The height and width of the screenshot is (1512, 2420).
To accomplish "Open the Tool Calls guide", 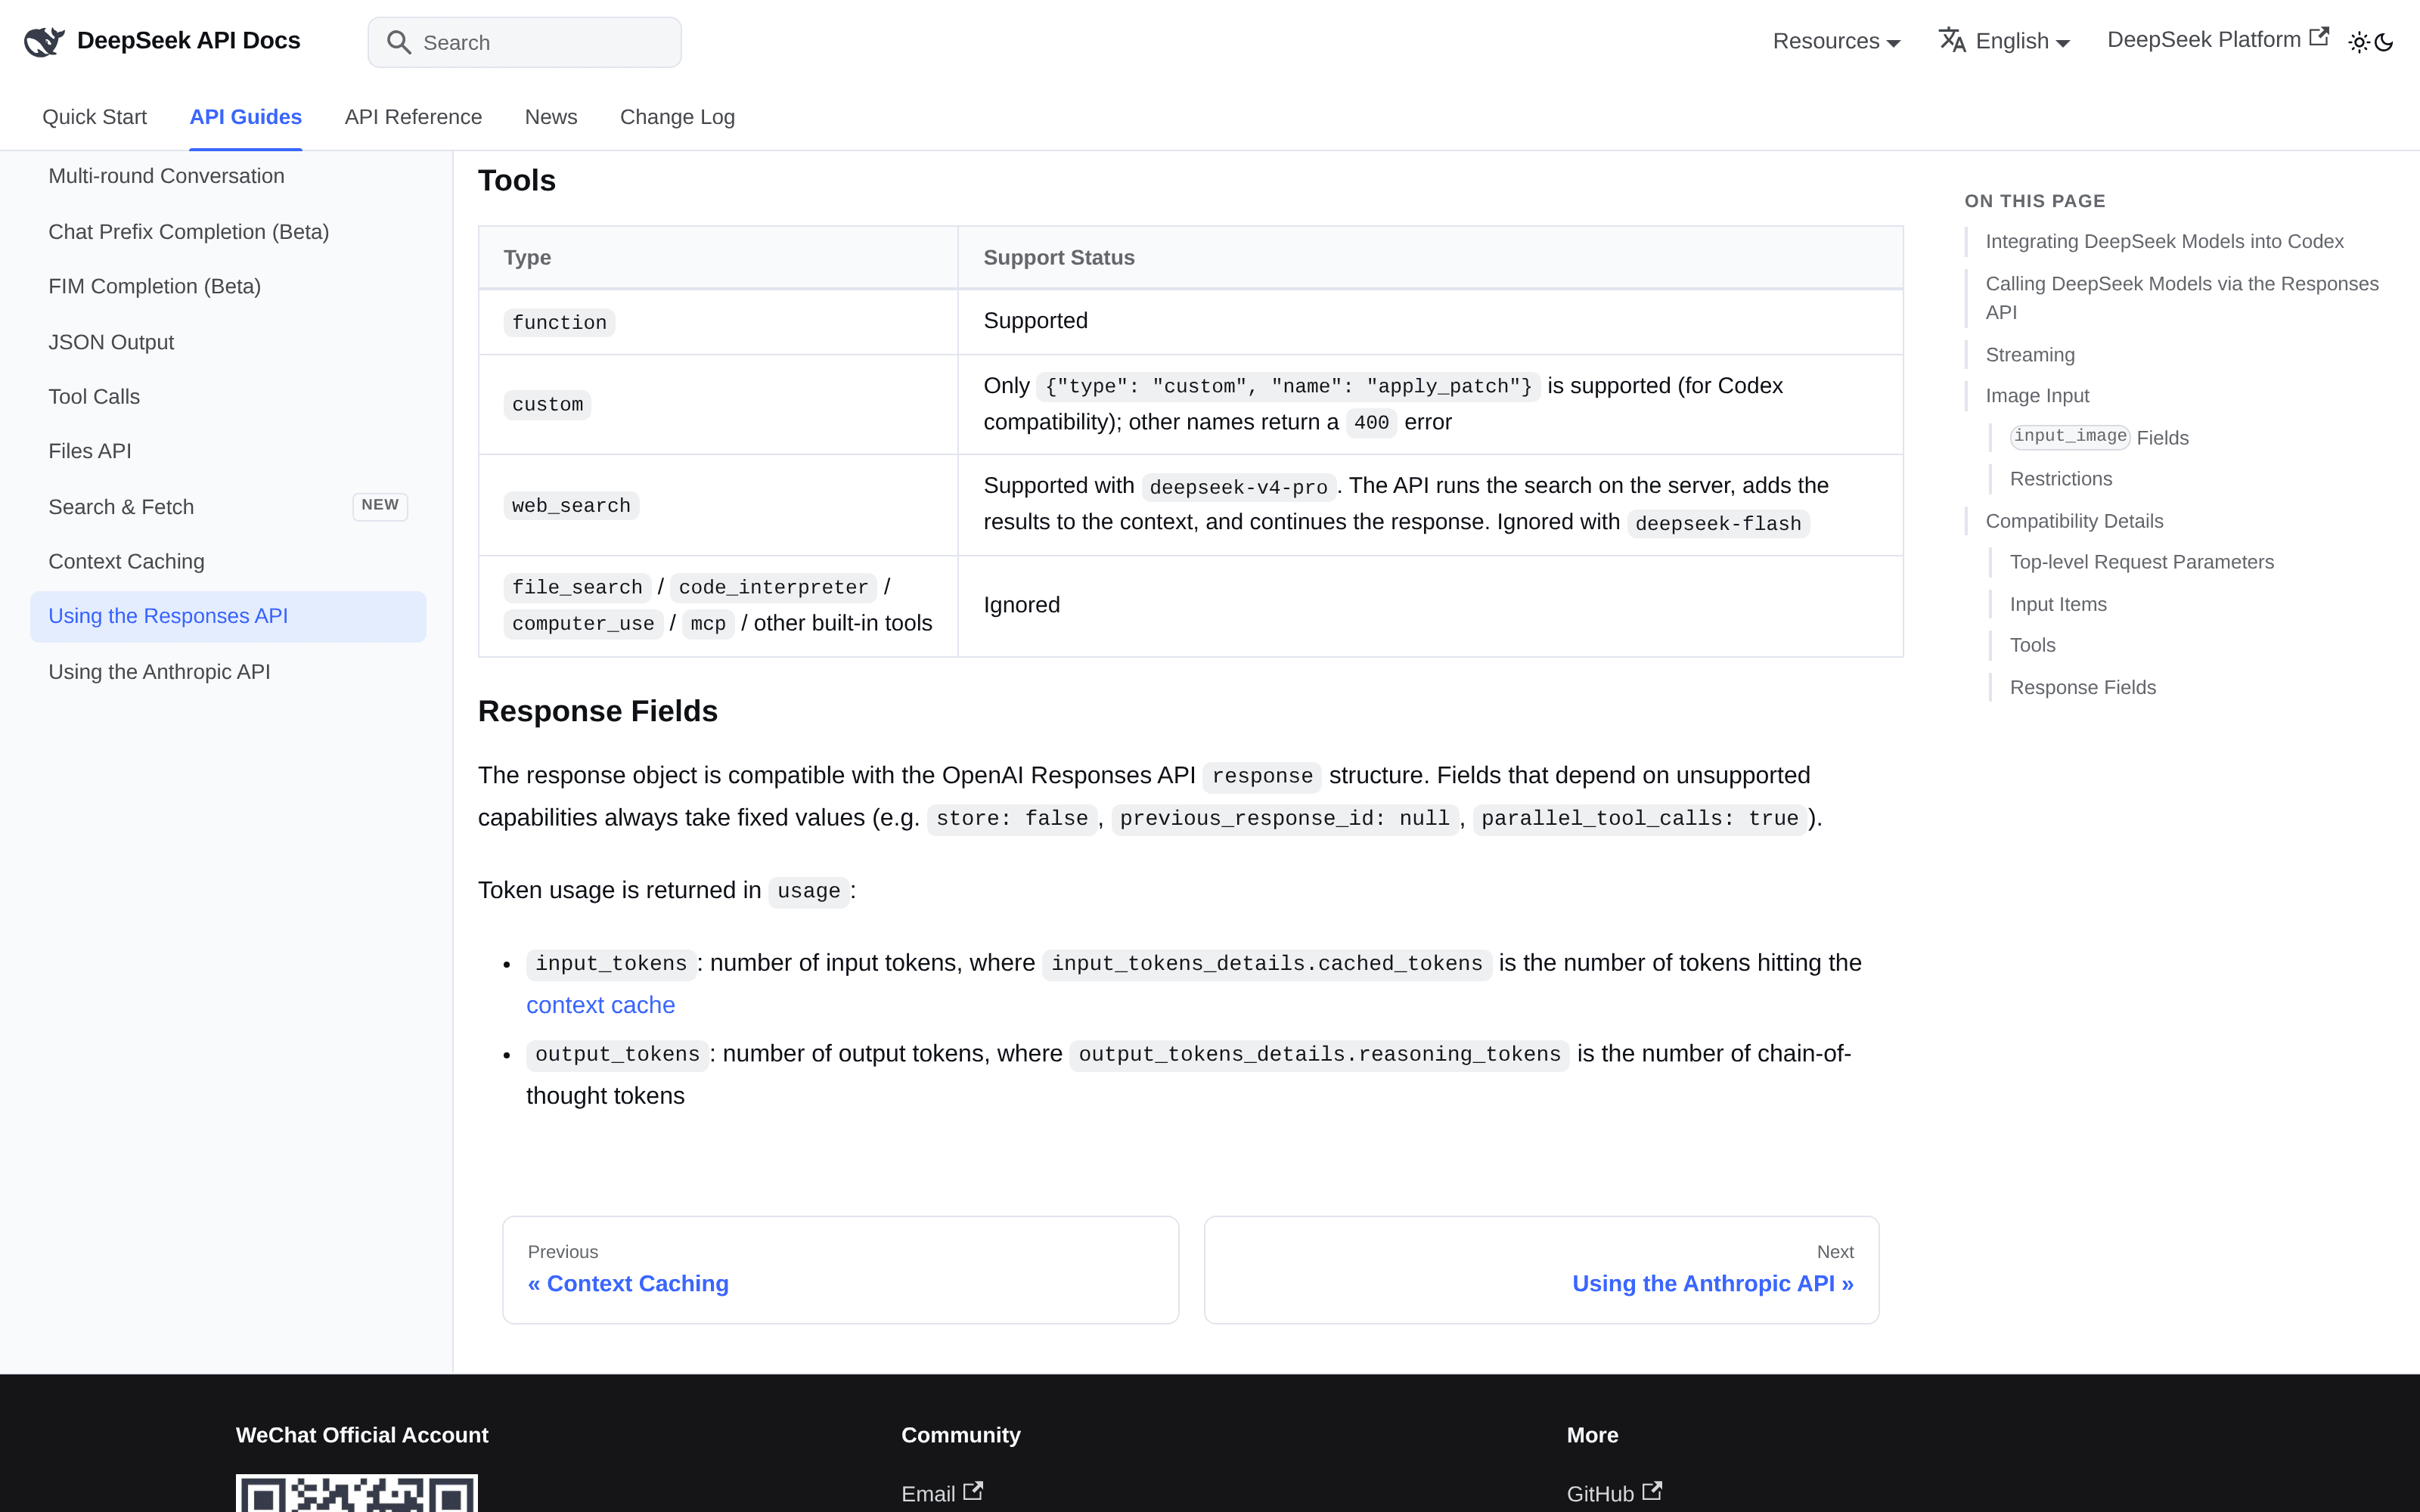I will [228, 397].
